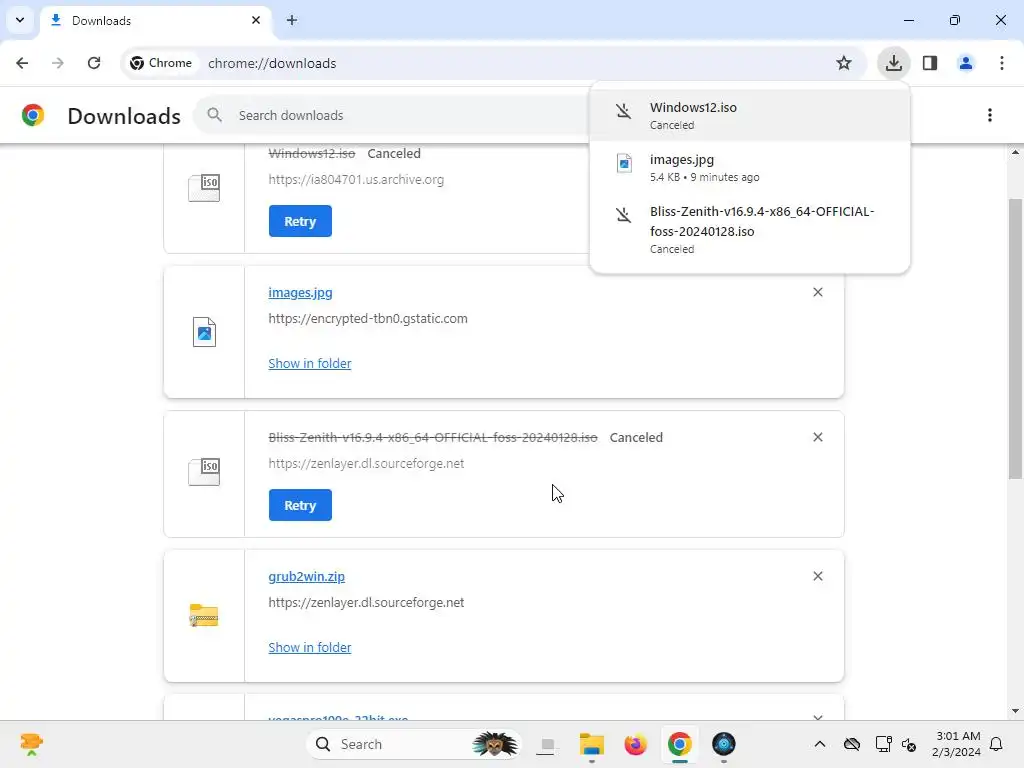Open the notifications bell
The height and width of the screenshot is (768, 1024).
pyautogui.click(x=997, y=744)
